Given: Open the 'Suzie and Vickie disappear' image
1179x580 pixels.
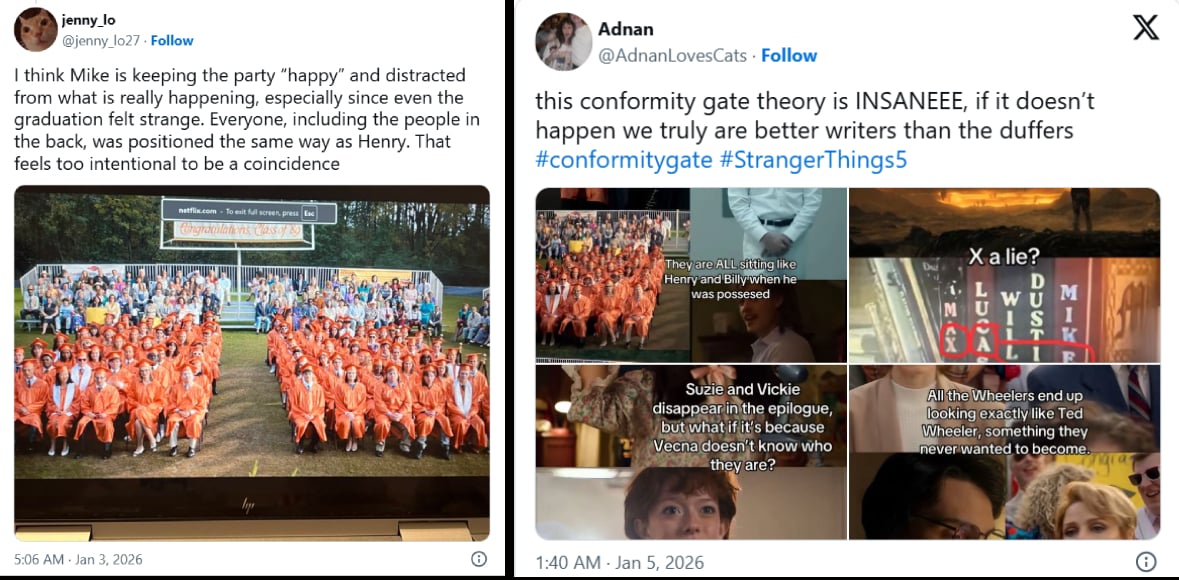Looking at the screenshot, I should [x=691, y=453].
